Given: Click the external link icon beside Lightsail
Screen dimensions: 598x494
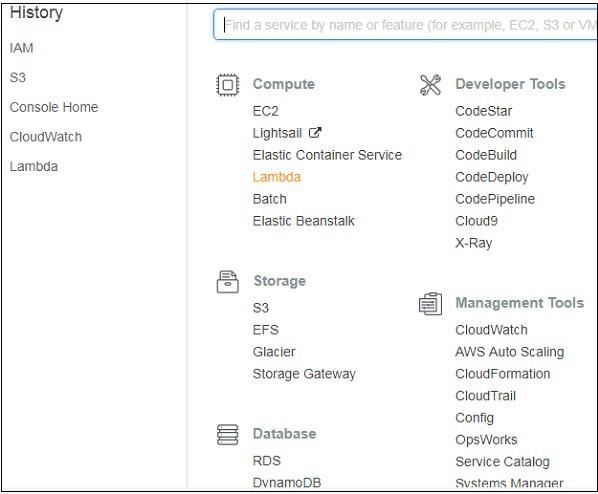Looking at the screenshot, I should (315, 133).
